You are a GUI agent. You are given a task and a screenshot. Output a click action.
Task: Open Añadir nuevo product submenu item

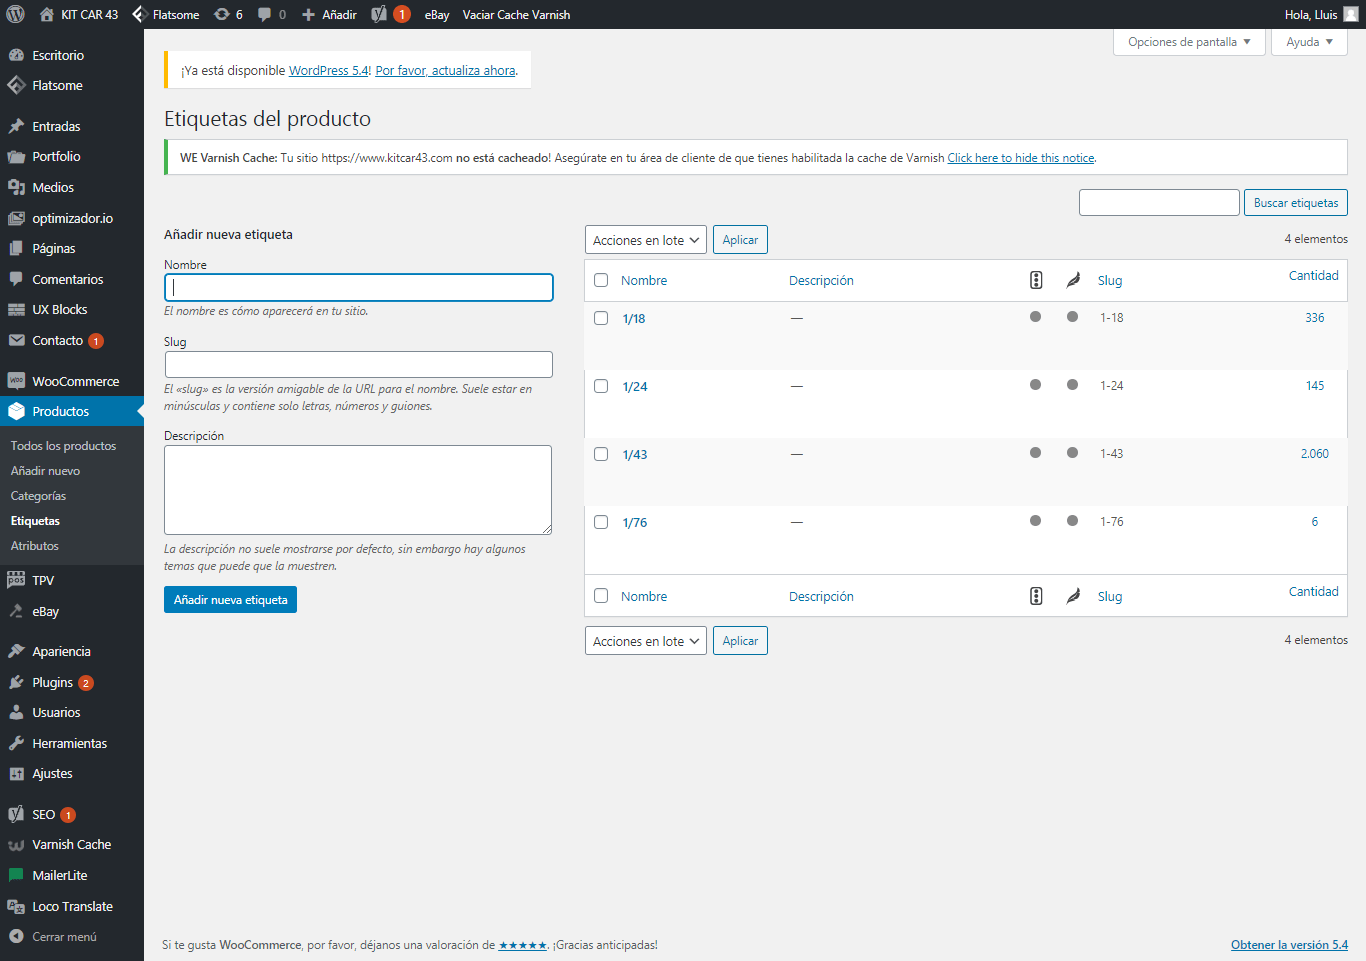coord(45,471)
